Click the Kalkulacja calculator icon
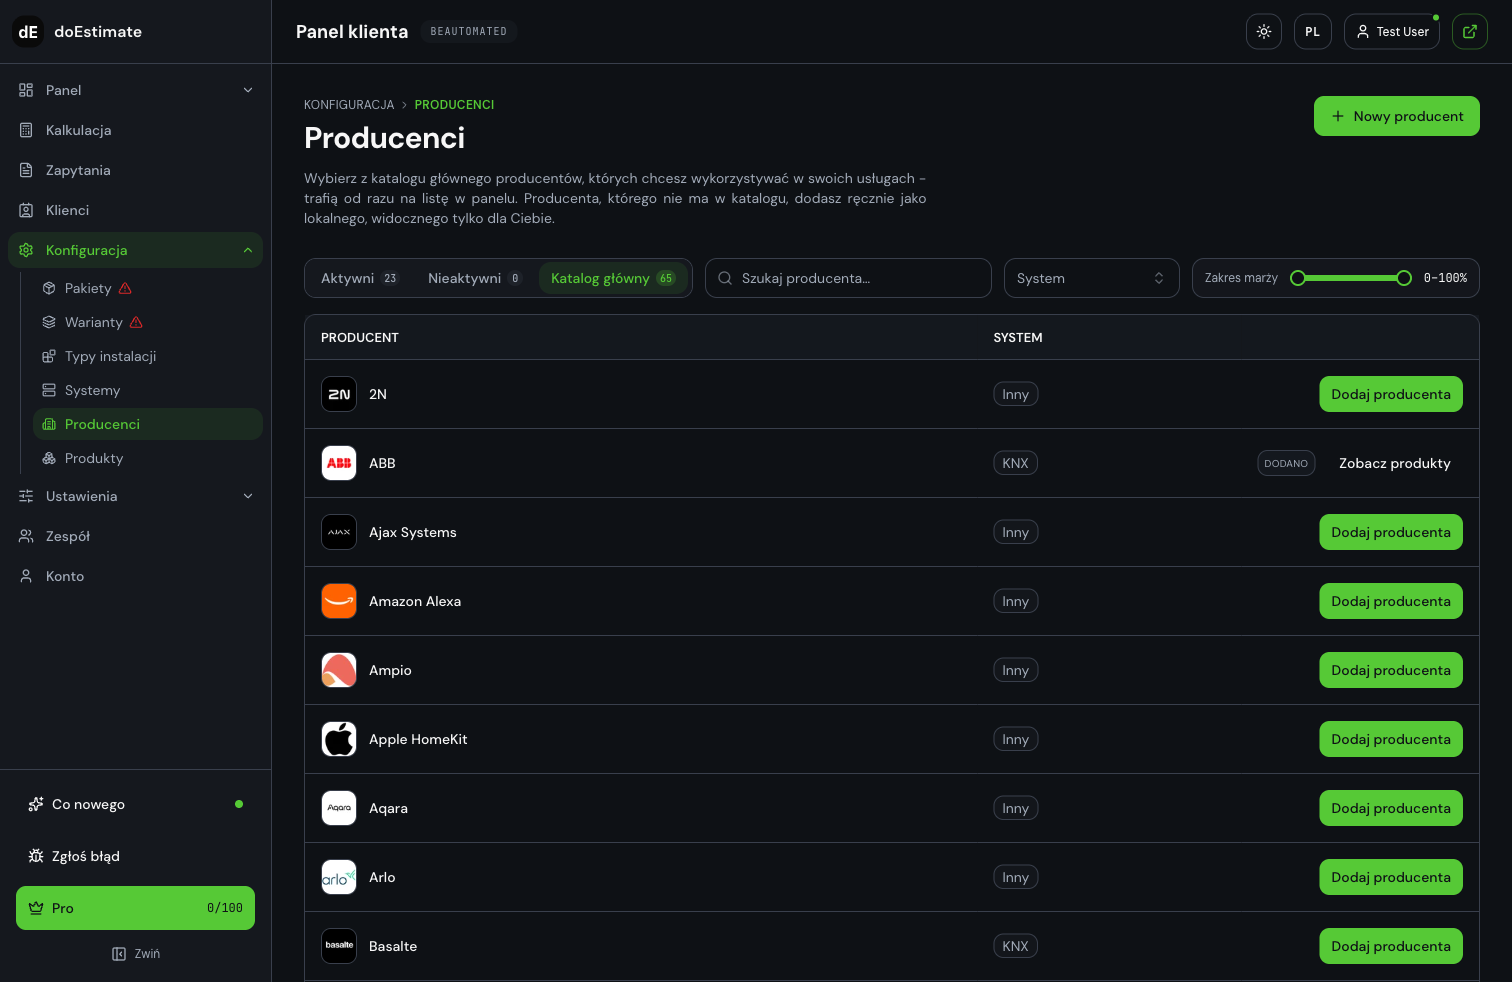This screenshot has width=1512, height=982. (26, 130)
